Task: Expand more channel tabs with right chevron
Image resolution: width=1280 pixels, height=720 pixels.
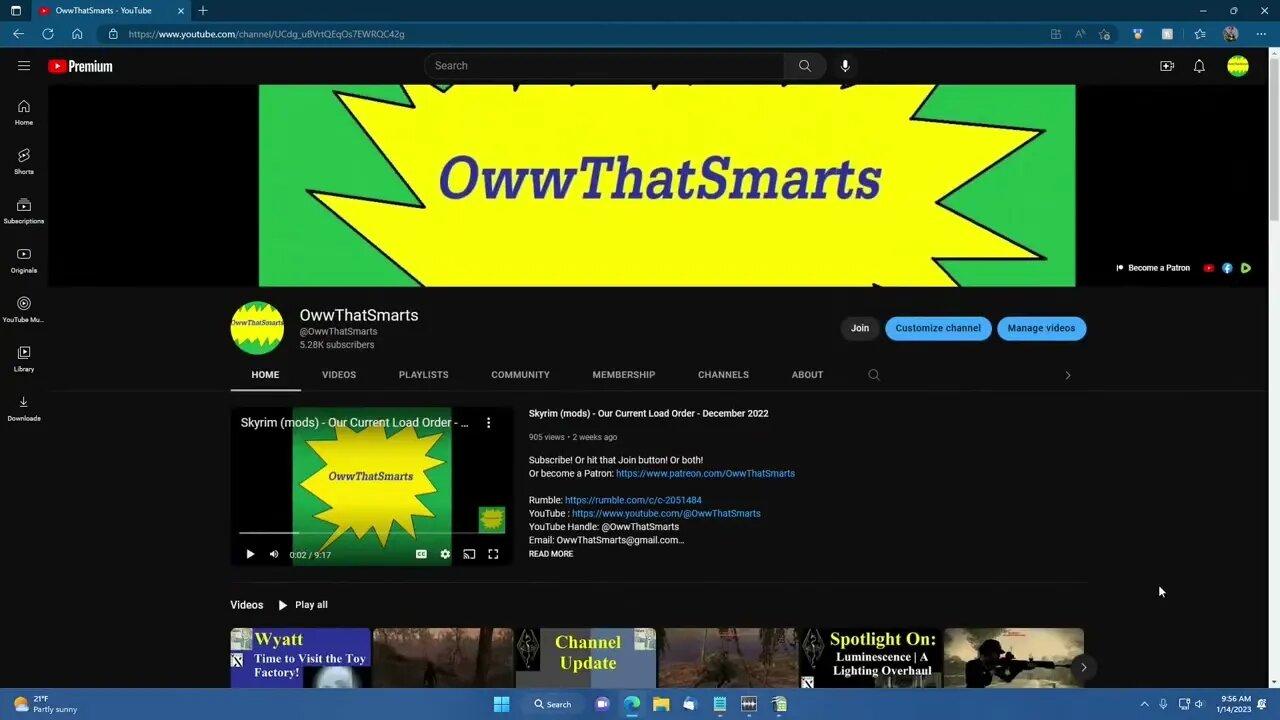Action: coord(1067,375)
